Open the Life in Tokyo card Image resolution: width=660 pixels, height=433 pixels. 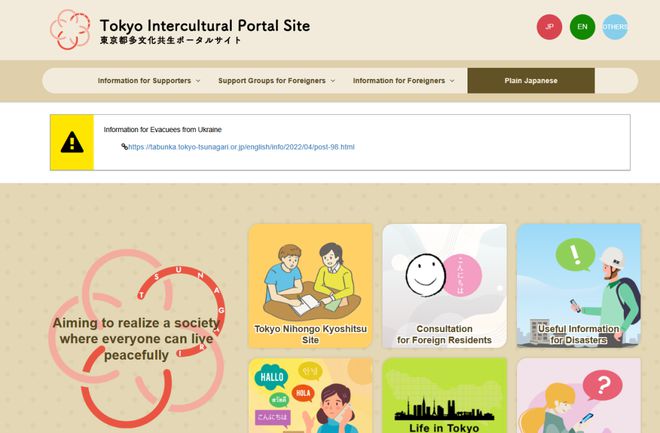pos(444,396)
